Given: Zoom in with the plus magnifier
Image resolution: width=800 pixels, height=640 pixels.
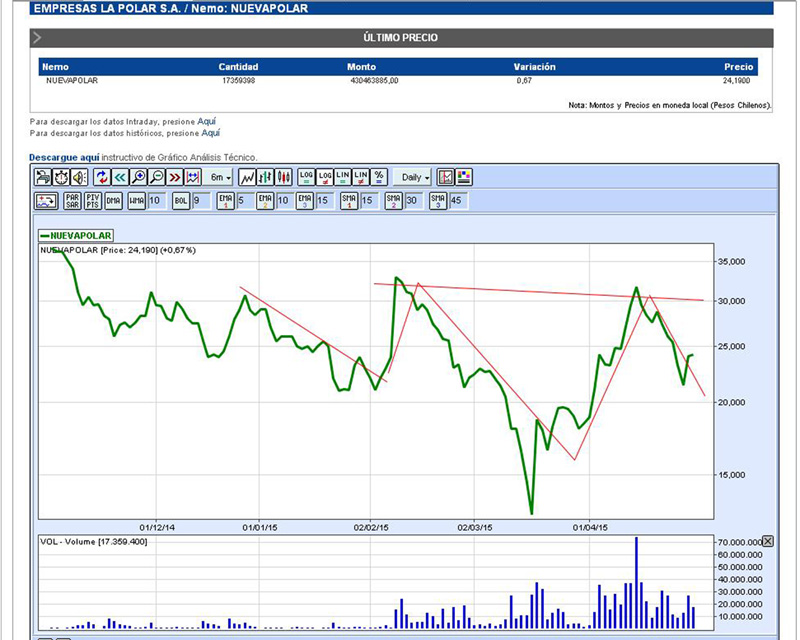Looking at the screenshot, I should (x=138, y=177).
